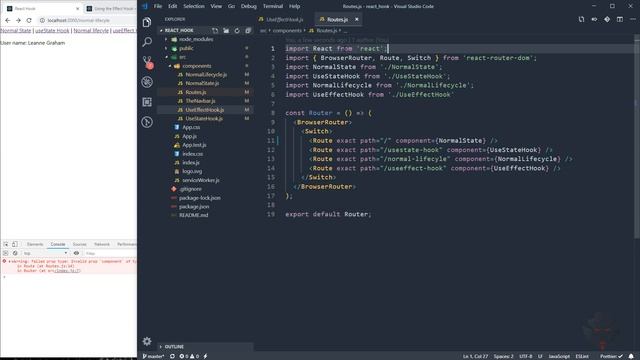The width and height of the screenshot is (640, 360).
Task: Click the toggle file blame icon in editor toolbar
Action: (x=594, y=19)
